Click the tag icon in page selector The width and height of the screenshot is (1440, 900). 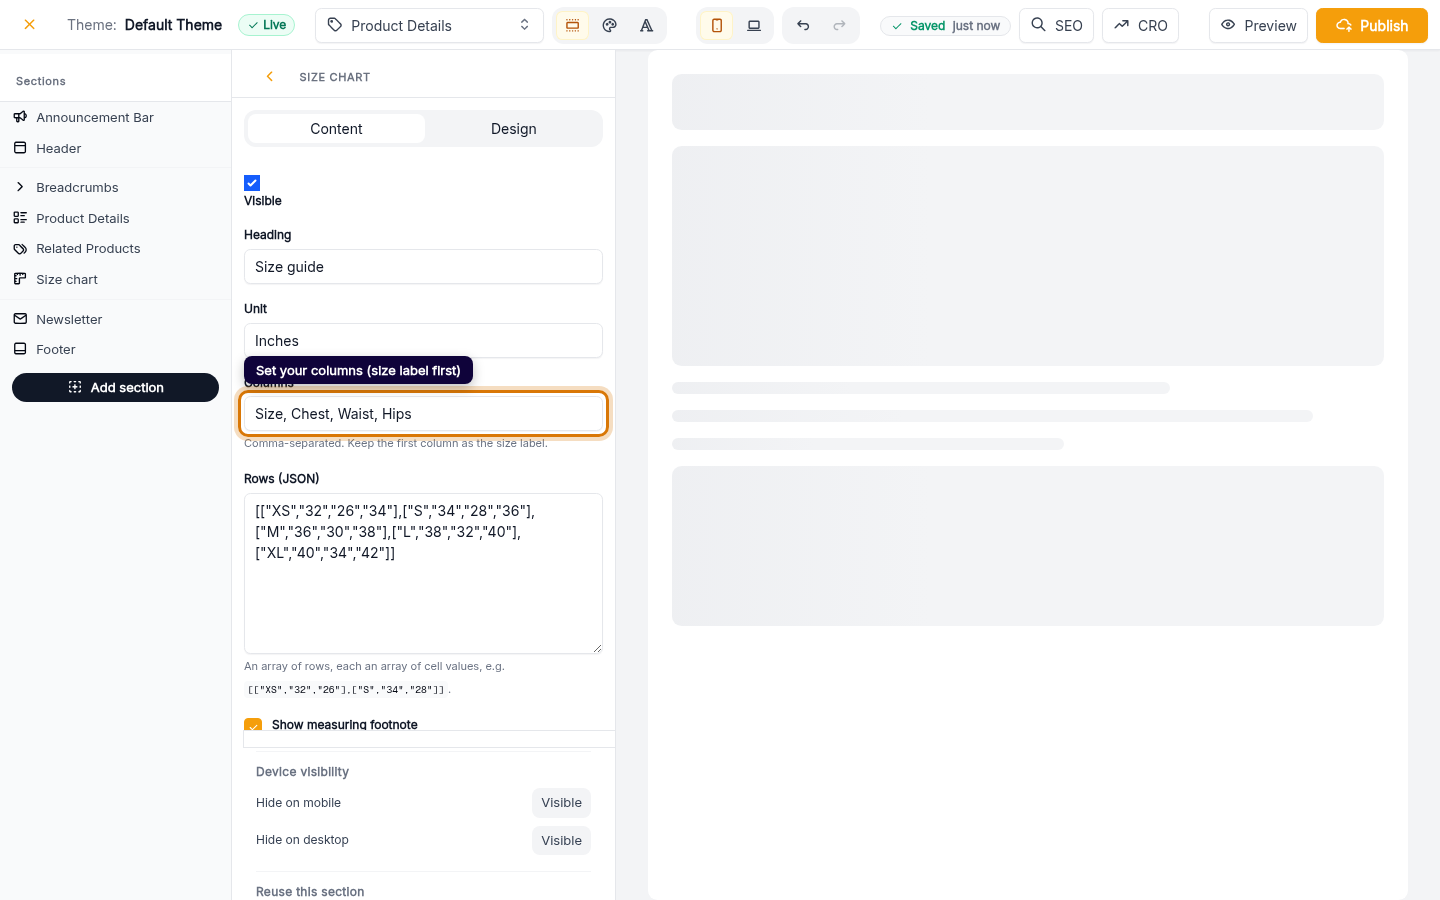click(335, 25)
